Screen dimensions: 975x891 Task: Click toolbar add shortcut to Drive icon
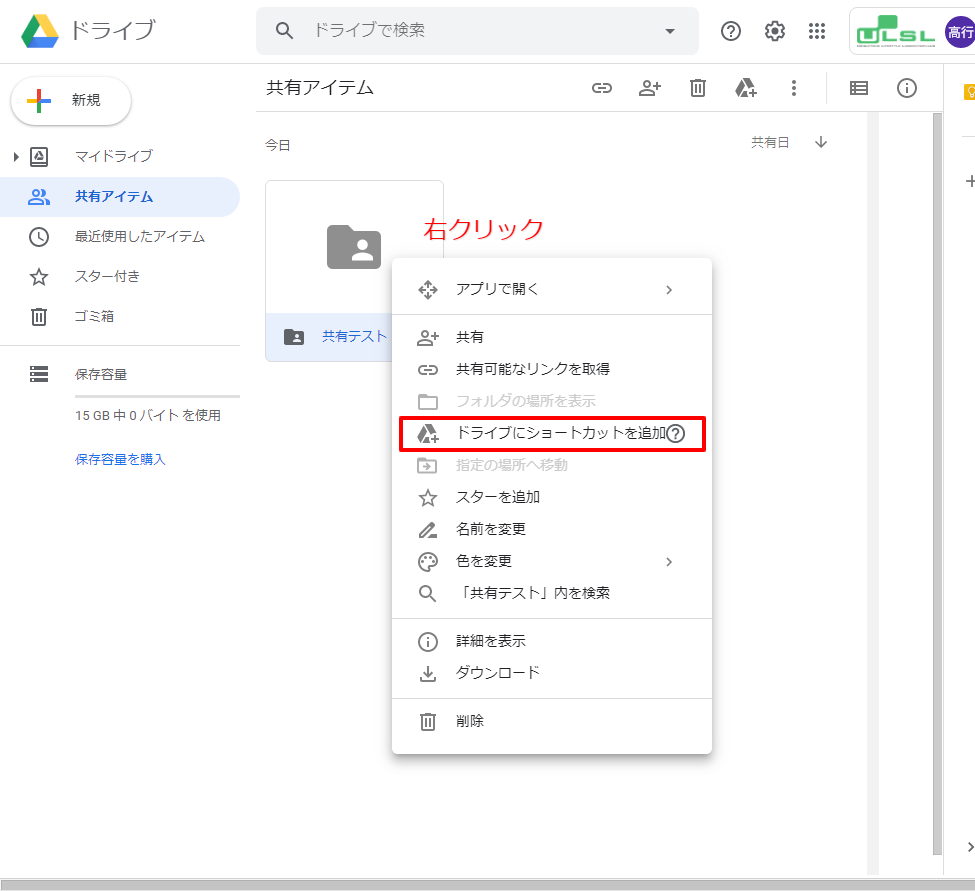(x=746, y=88)
